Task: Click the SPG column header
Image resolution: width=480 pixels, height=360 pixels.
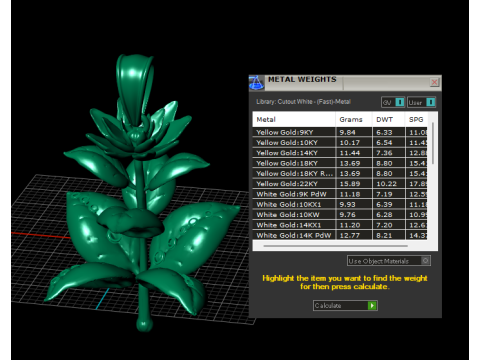Action: 416,119
